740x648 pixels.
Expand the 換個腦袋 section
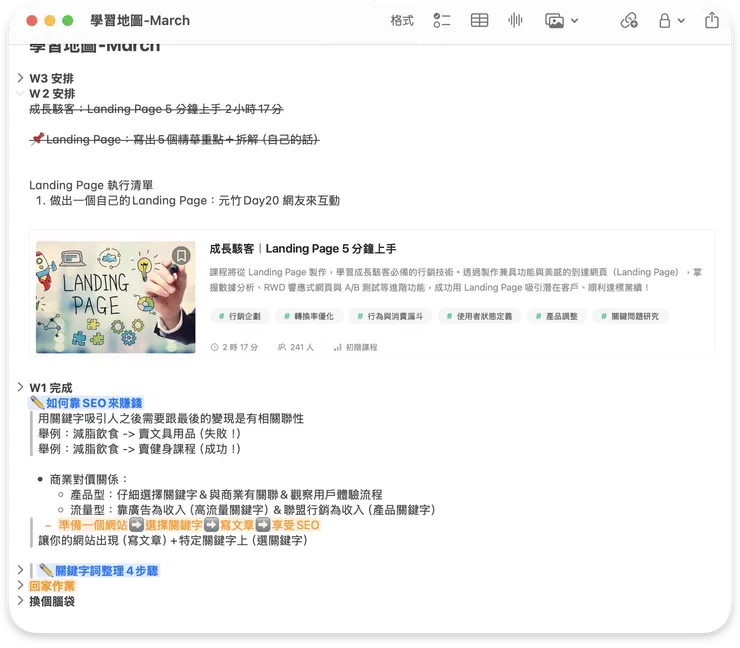coord(20,601)
